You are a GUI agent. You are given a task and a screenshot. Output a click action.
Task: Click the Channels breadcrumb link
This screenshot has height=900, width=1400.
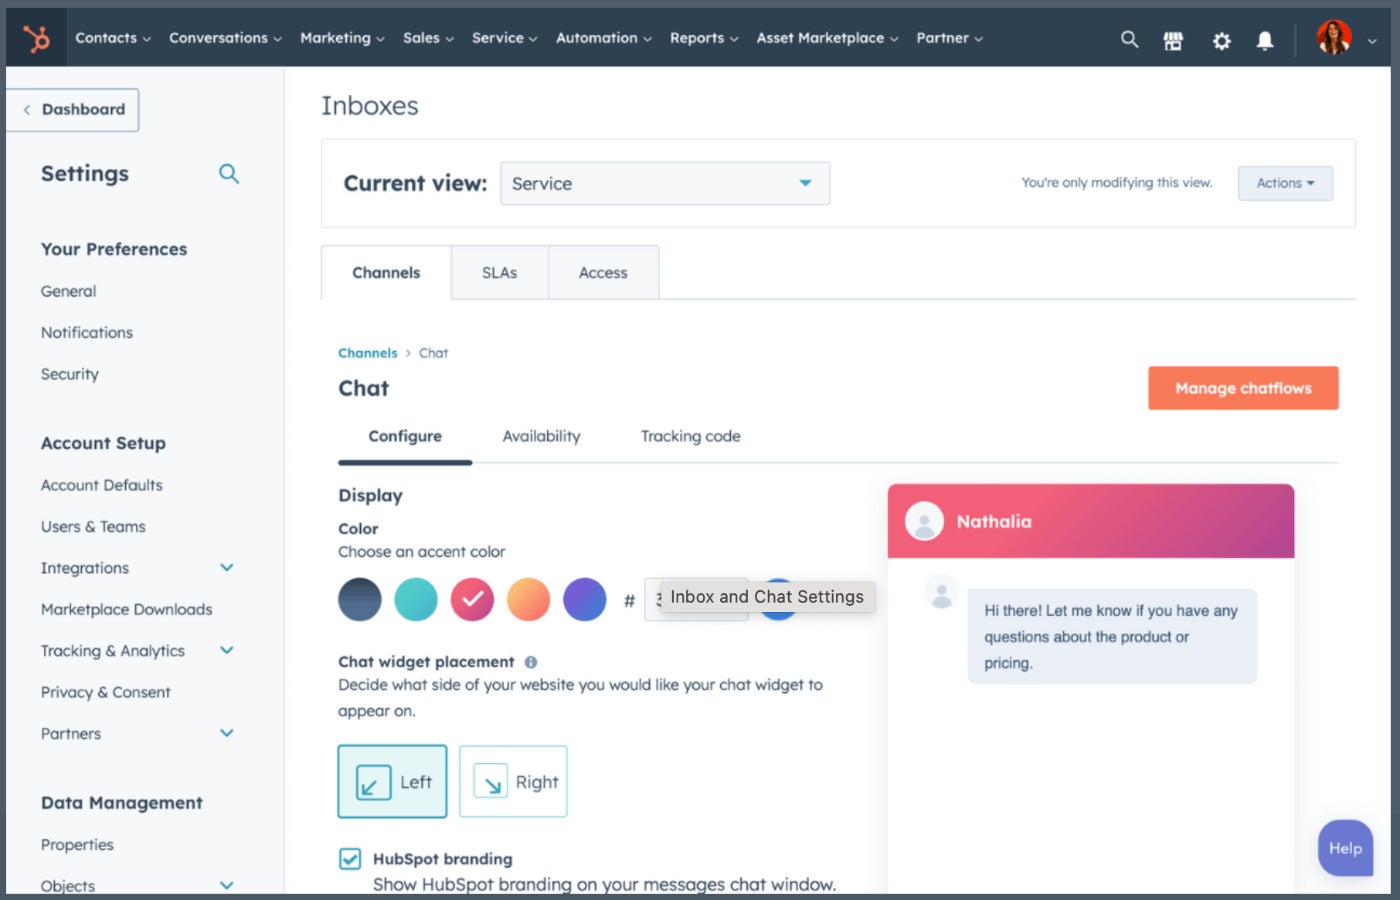[368, 353]
